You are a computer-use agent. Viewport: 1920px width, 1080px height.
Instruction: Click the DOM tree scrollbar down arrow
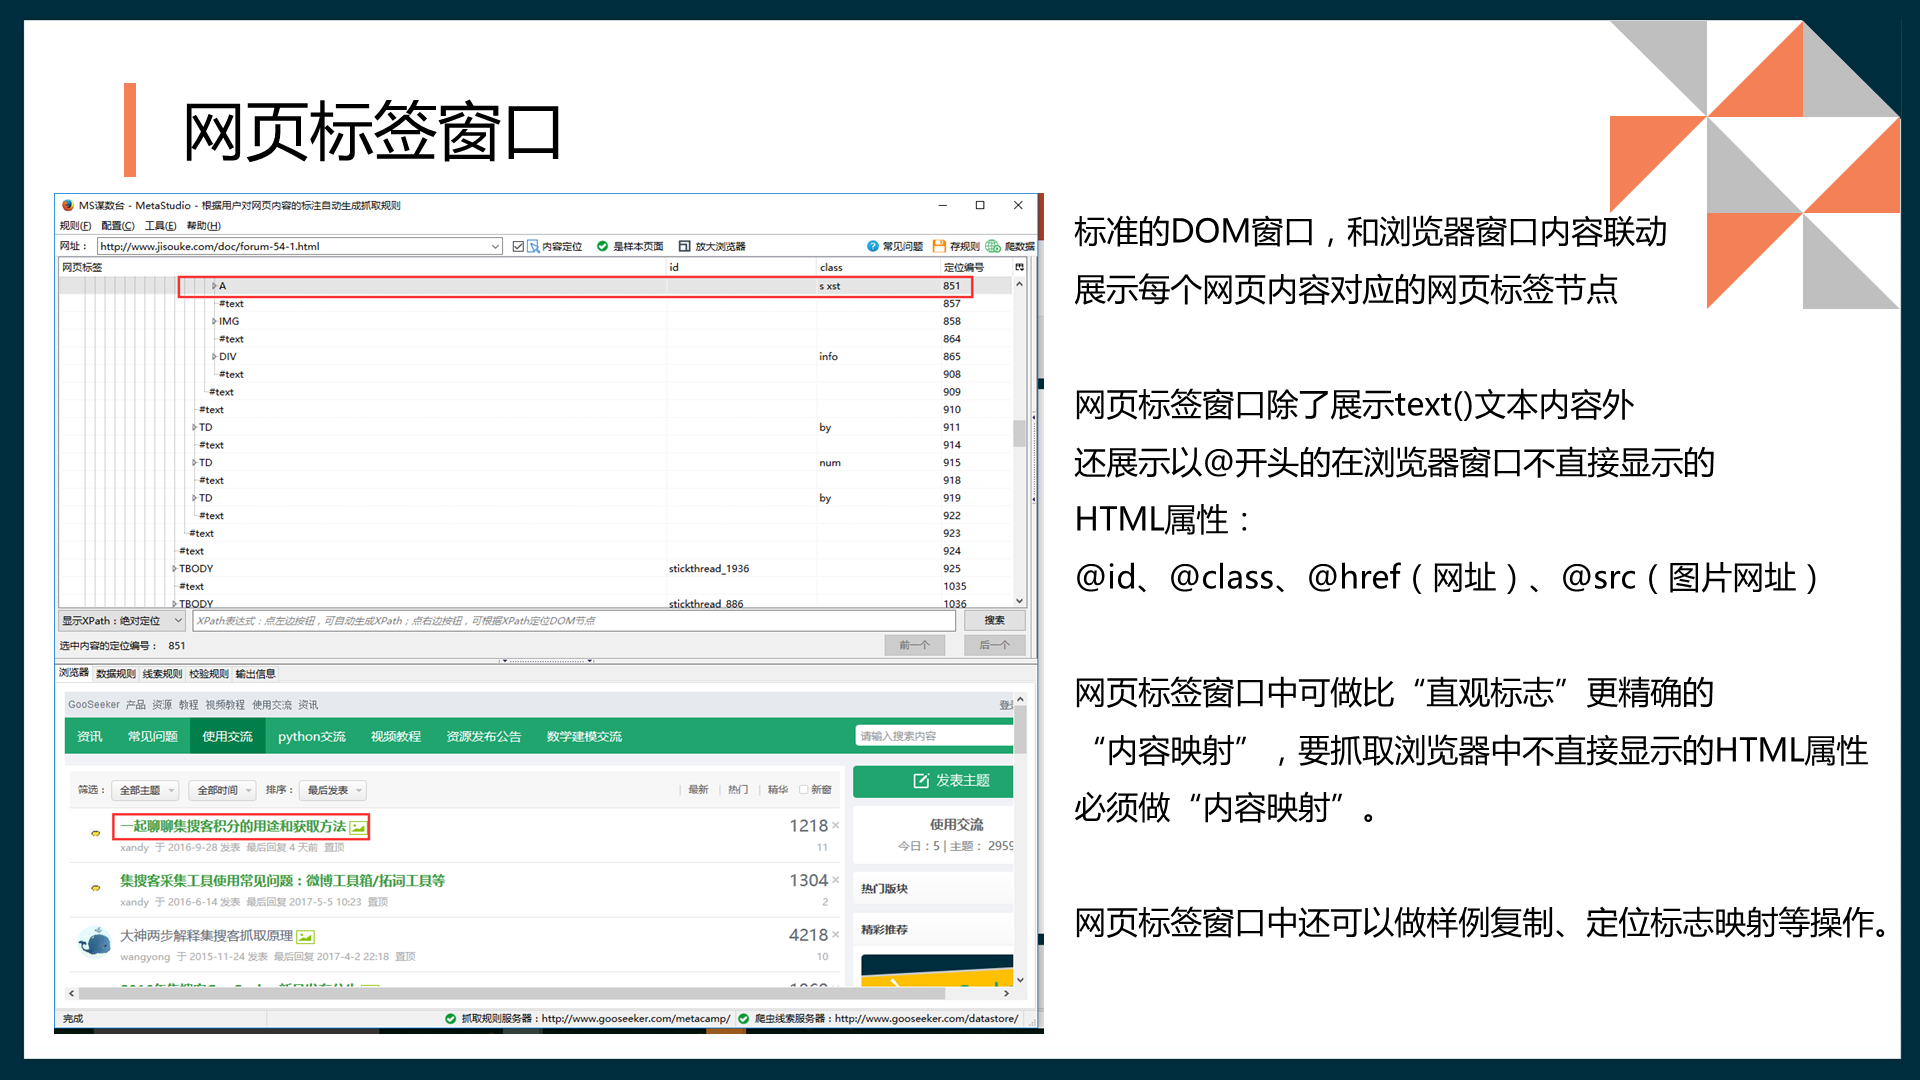click(1020, 601)
